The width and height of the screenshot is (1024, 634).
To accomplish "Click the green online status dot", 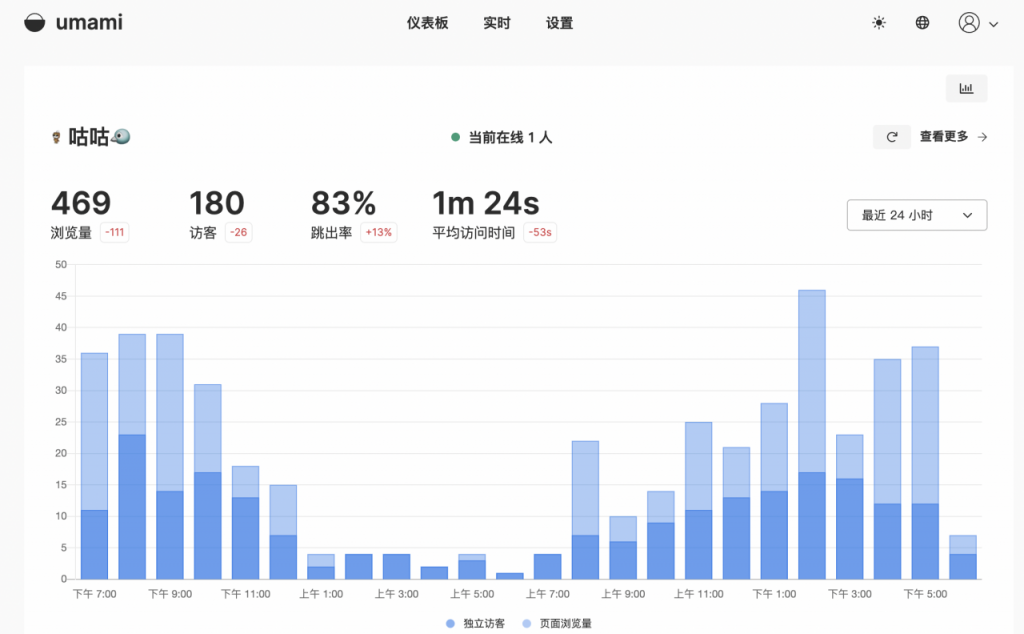I will tap(455, 137).
